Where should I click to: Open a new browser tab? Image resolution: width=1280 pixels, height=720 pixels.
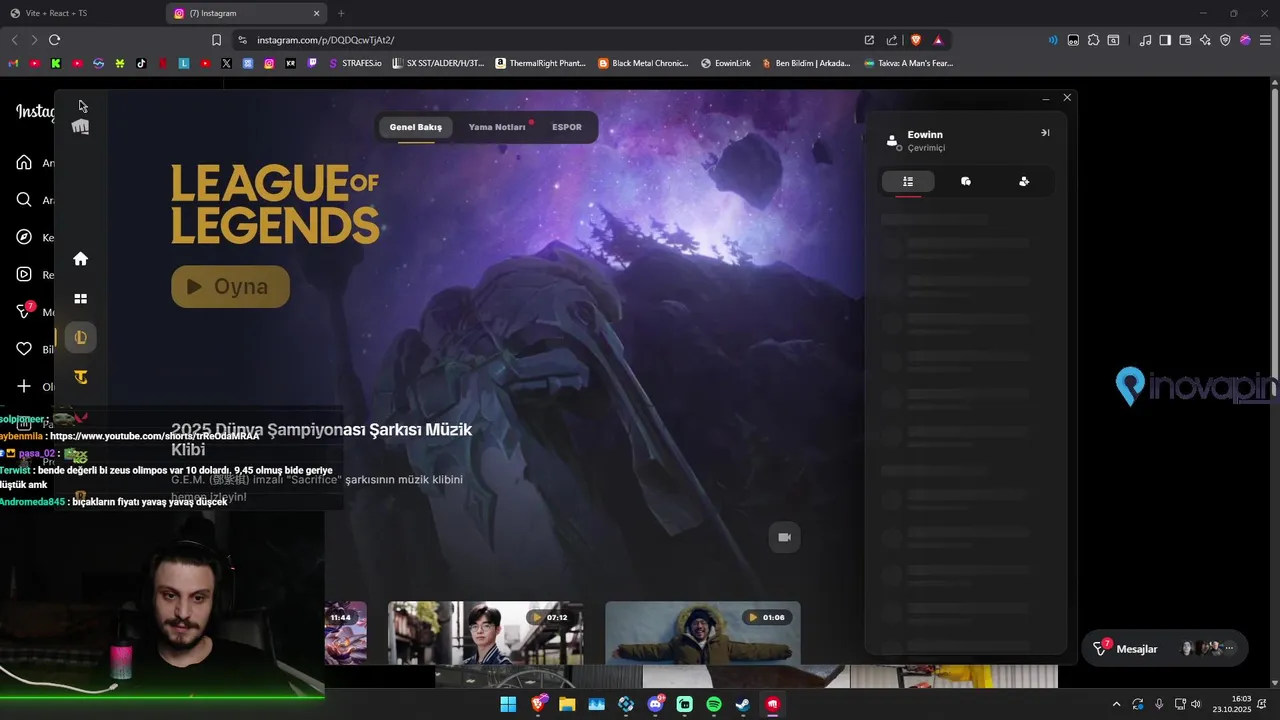tap(341, 13)
